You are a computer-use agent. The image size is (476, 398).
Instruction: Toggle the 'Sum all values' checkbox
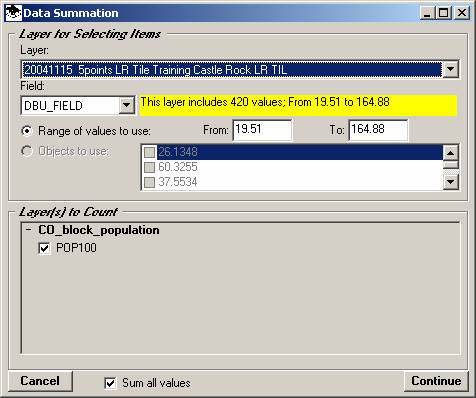coord(110,383)
